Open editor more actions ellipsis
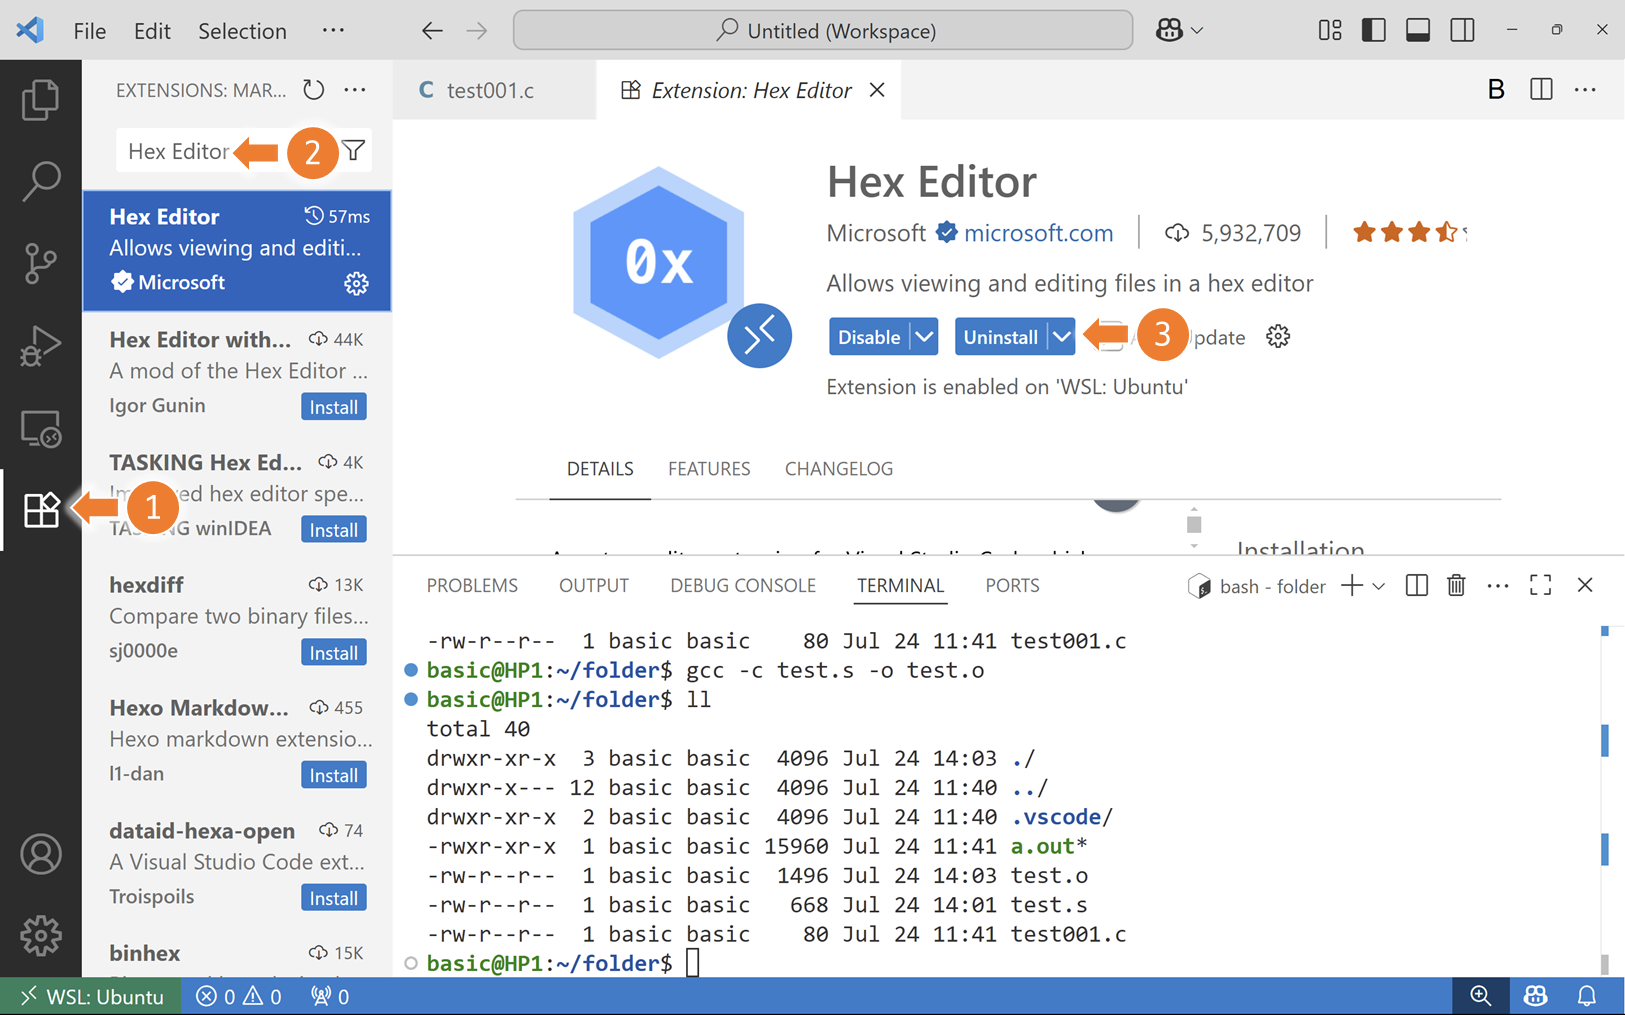This screenshot has height=1015, width=1625. click(1585, 90)
